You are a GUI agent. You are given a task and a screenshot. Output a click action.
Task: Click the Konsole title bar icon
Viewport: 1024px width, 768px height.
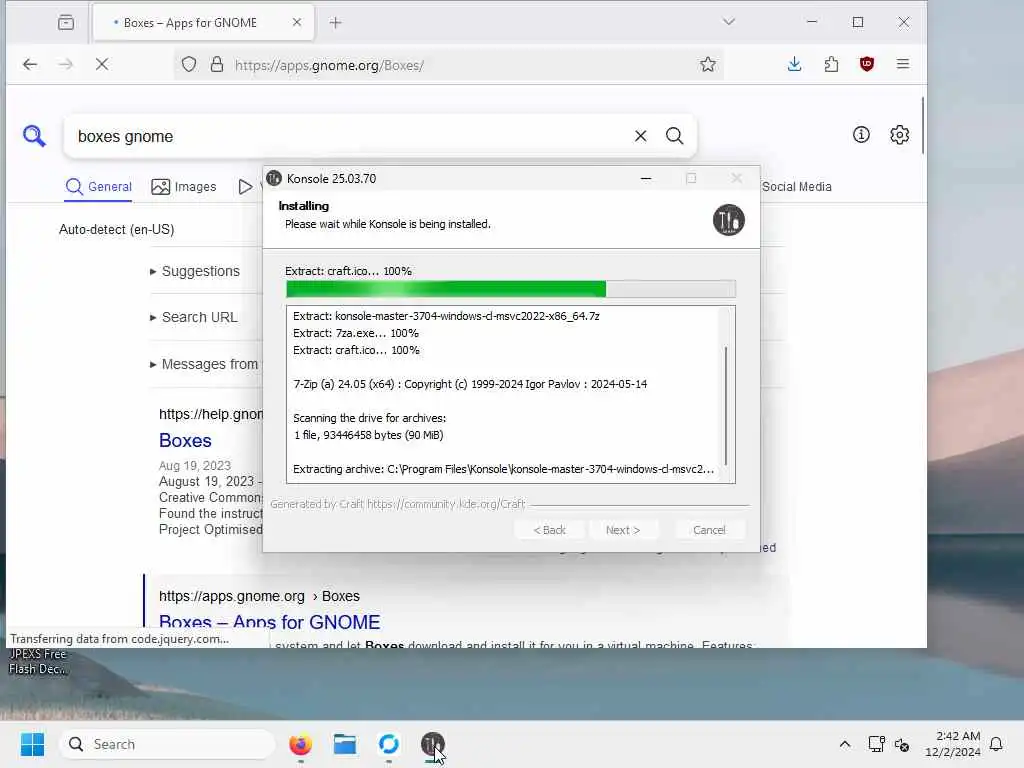click(274, 178)
